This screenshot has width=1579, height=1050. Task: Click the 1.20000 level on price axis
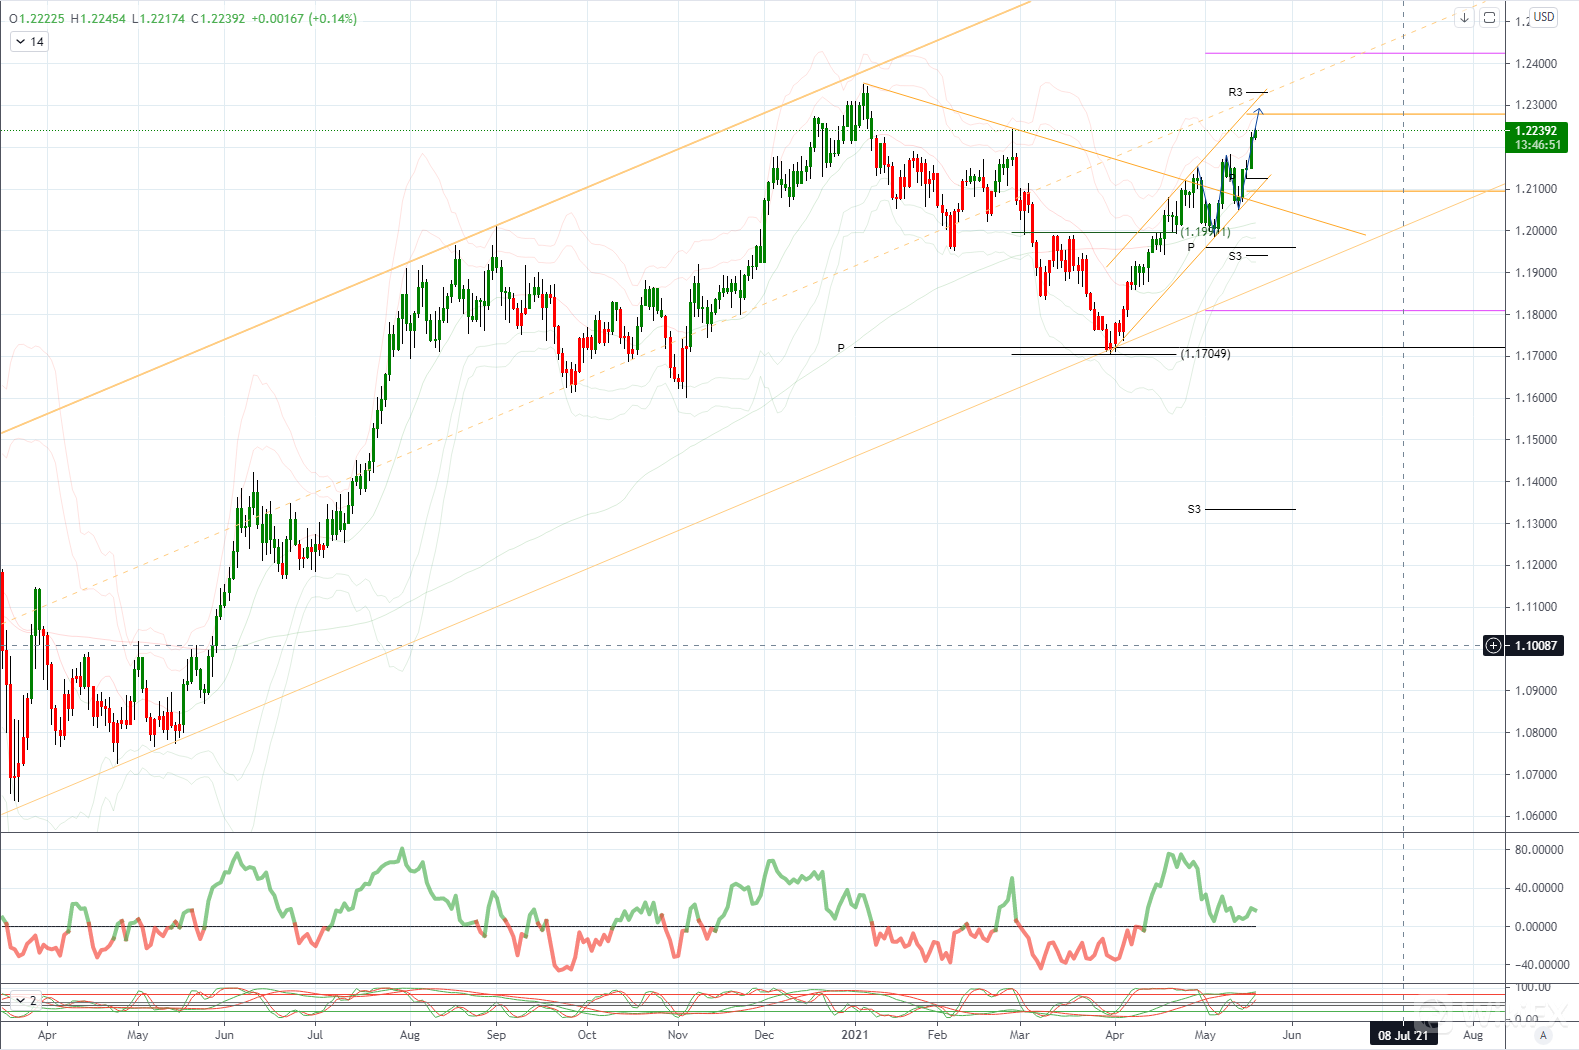click(x=1536, y=231)
